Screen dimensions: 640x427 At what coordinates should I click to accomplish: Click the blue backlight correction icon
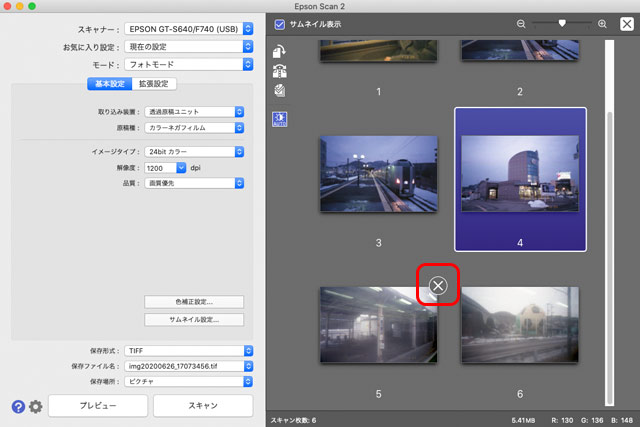279,119
